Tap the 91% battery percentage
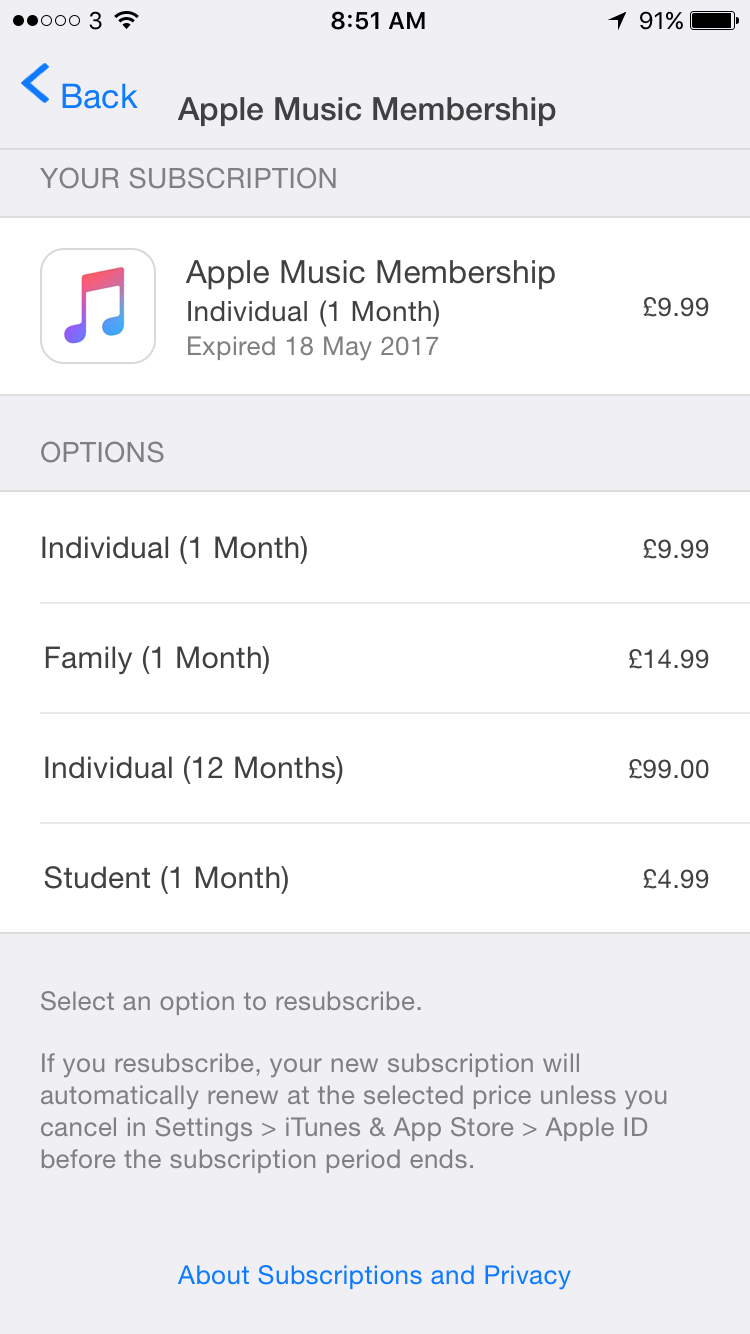 661,20
